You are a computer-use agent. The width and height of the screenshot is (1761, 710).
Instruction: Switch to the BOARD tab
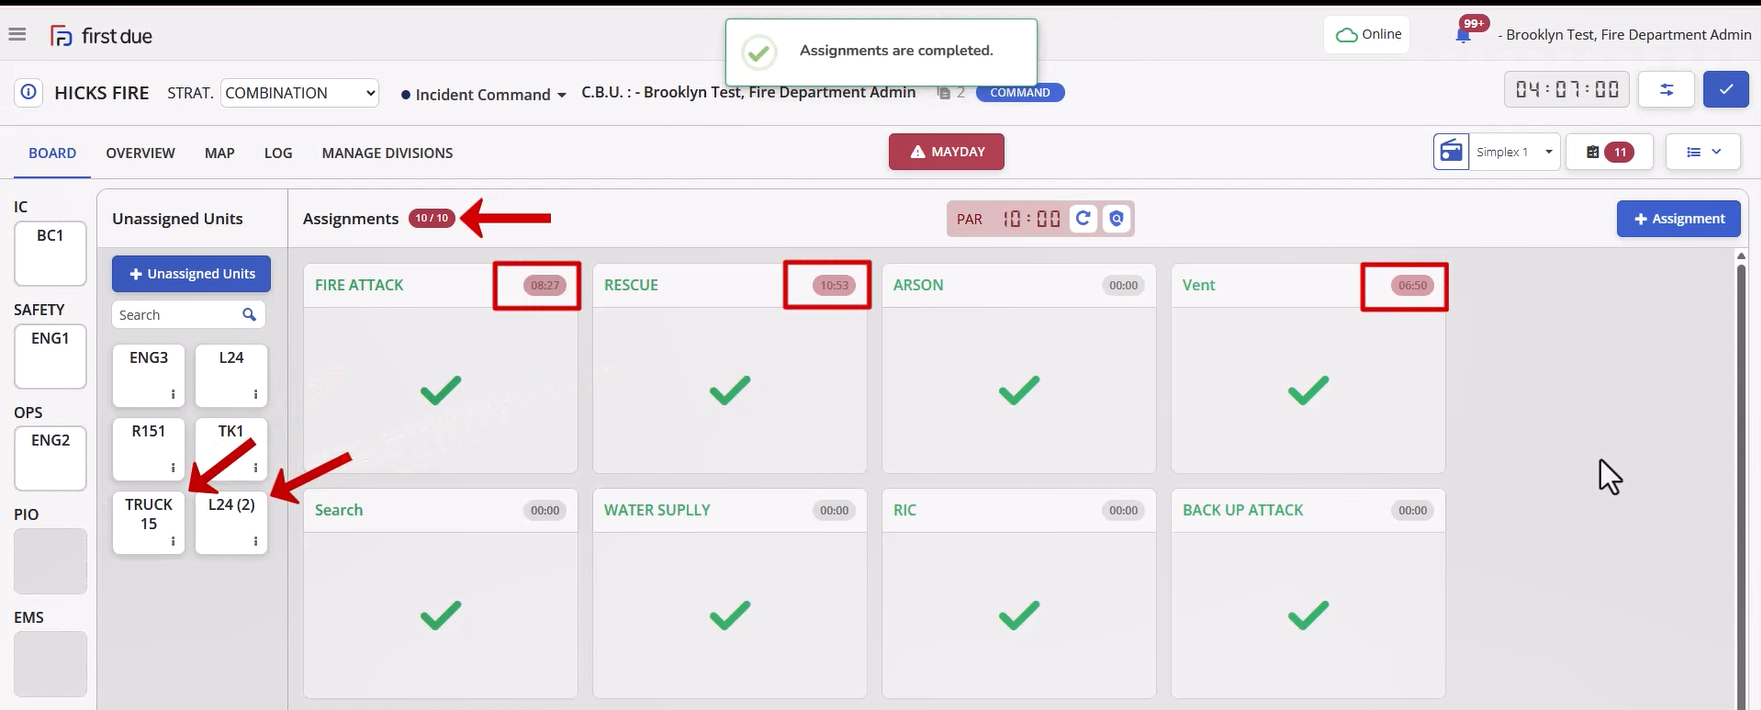pyautogui.click(x=52, y=153)
